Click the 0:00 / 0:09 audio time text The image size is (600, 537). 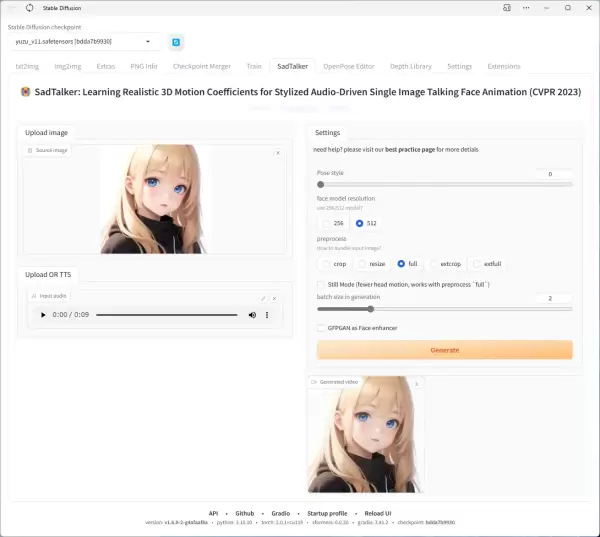pyautogui.click(x=71, y=315)
